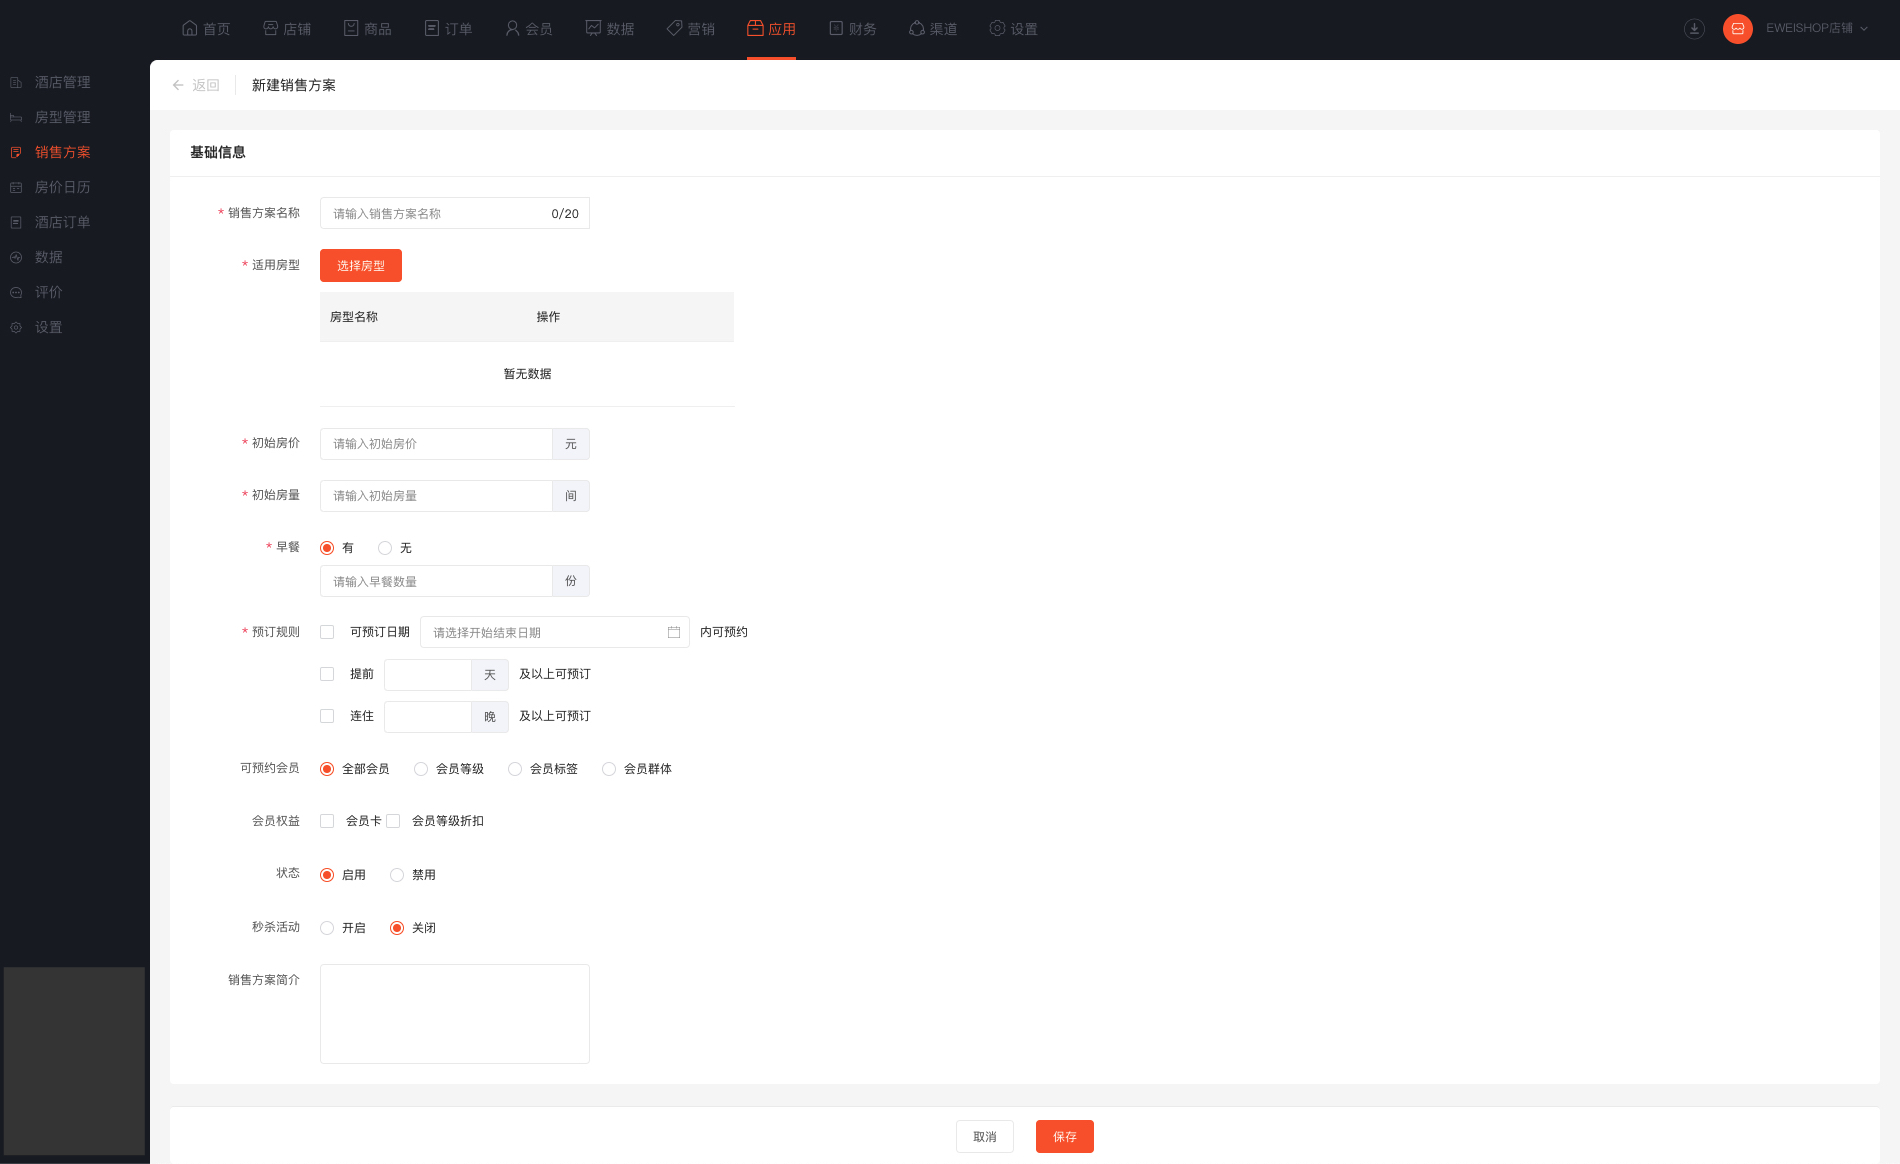The image size is (1900, 1164).
Task: Check the 会员等级折扣 checkbox
Action: pos(393,821)
